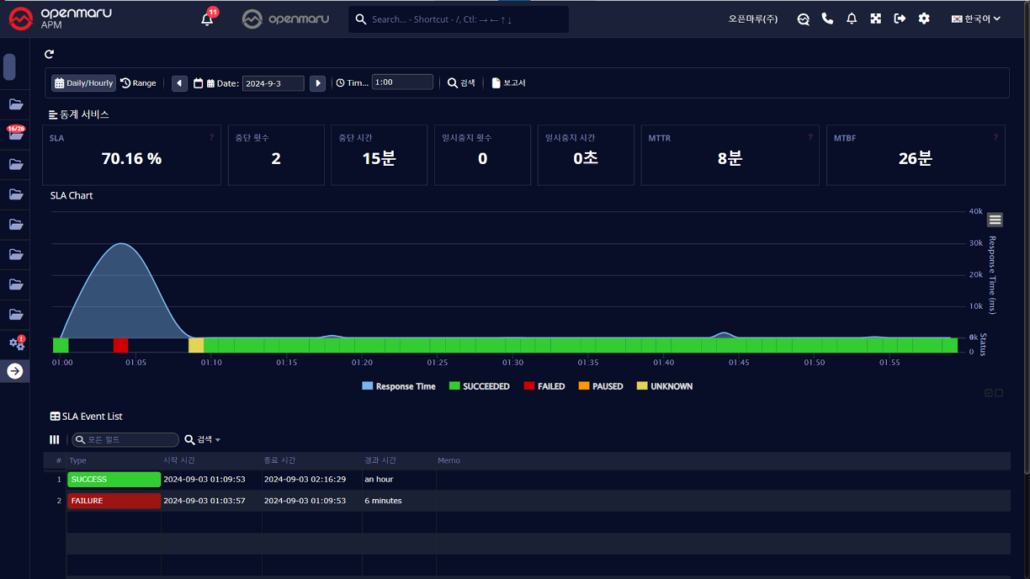Click the column selector icon in SLA Event List
1030x579 pixels.
click(x=55, y=440)
